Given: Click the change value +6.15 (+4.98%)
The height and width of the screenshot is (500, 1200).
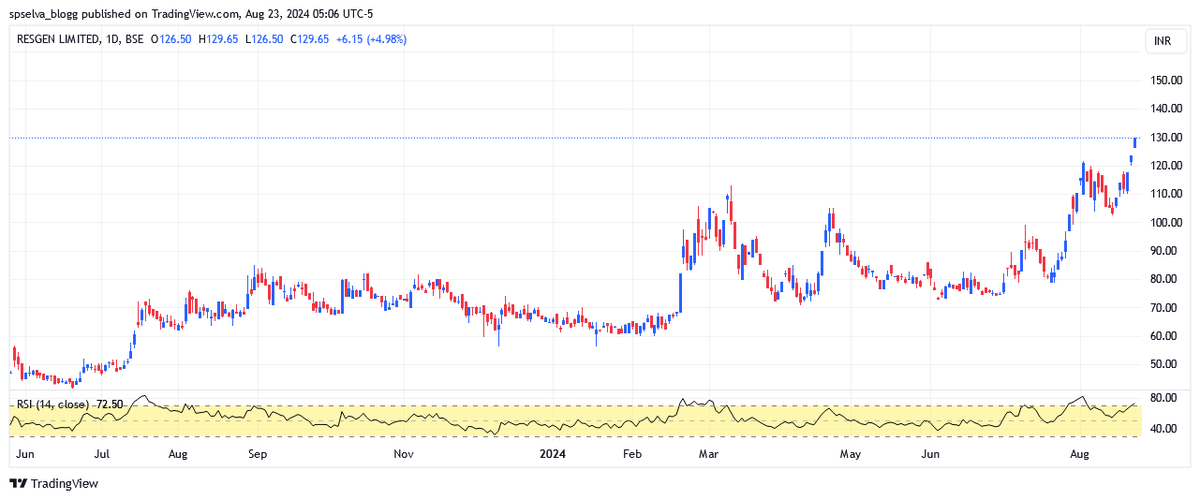Looking at the screenshot, I should click(x=370, y=40).
